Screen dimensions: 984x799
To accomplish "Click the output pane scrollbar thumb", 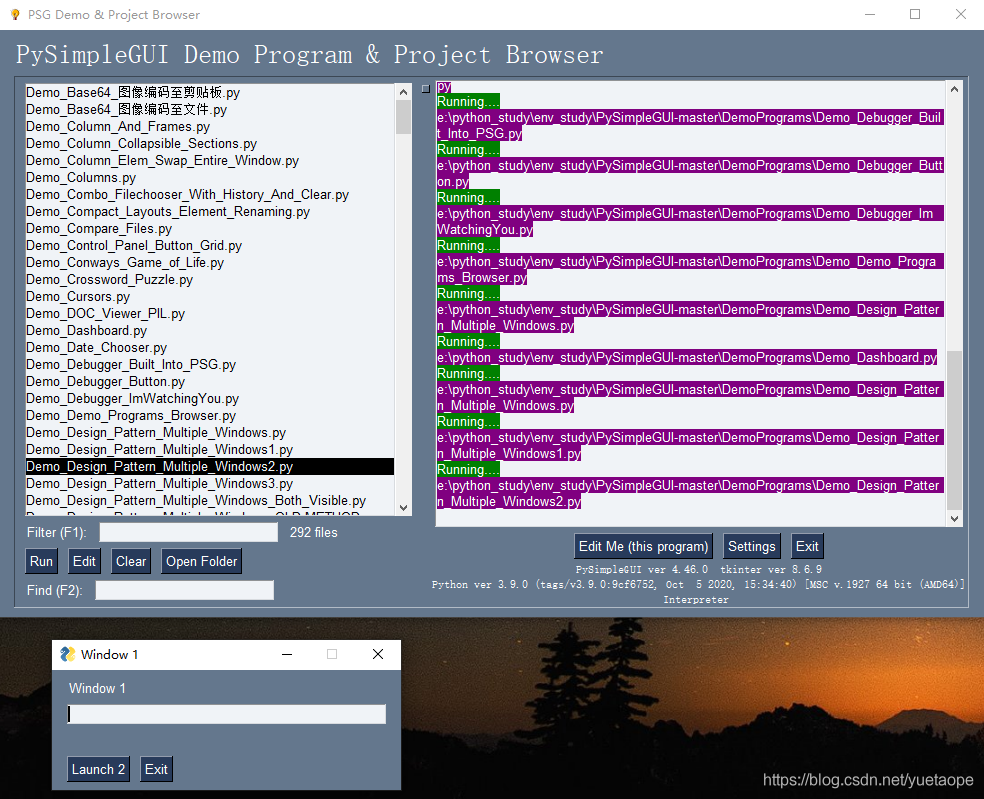I will coord(955,431).
